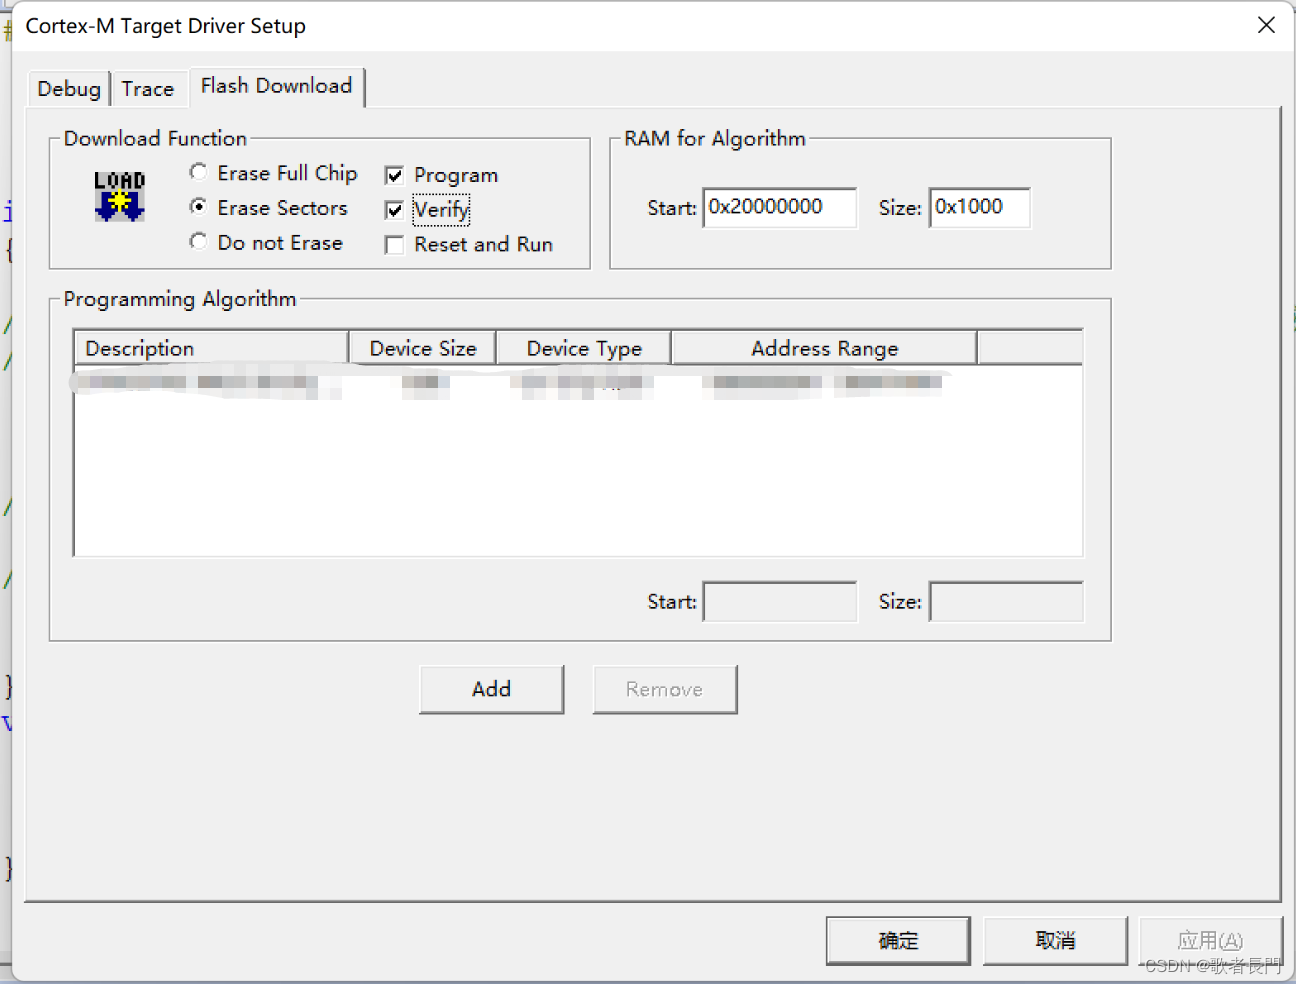Uncheck the Verify checkbox
1296x984 pixels.
(x=395, y=210)
